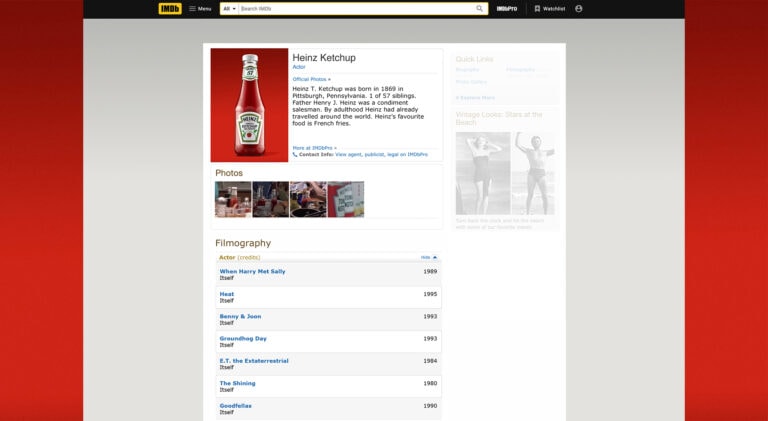
Task: Open When Harry Met Sally
Action: (252, 271)
